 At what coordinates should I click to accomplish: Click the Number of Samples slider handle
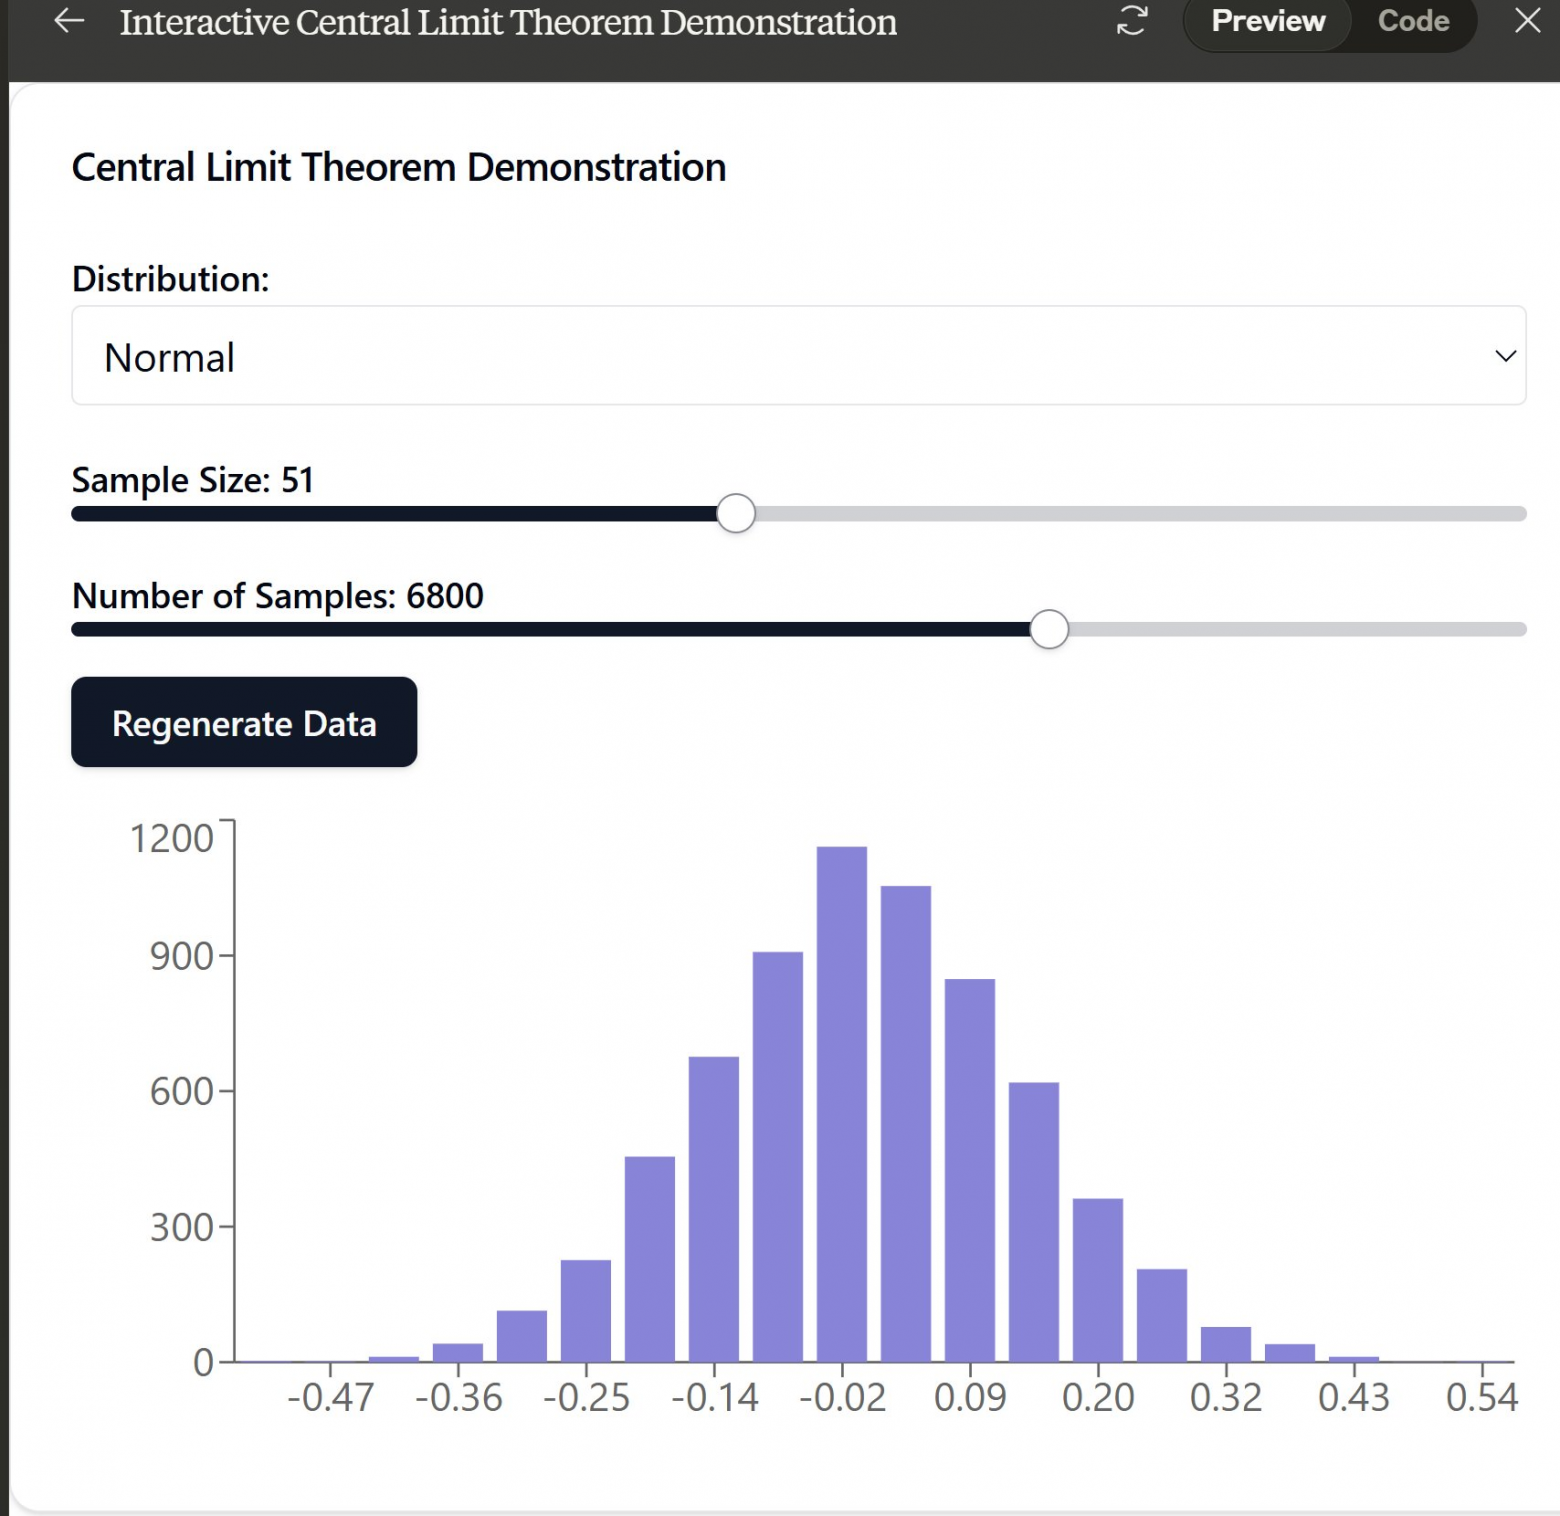pos(1049,629)
